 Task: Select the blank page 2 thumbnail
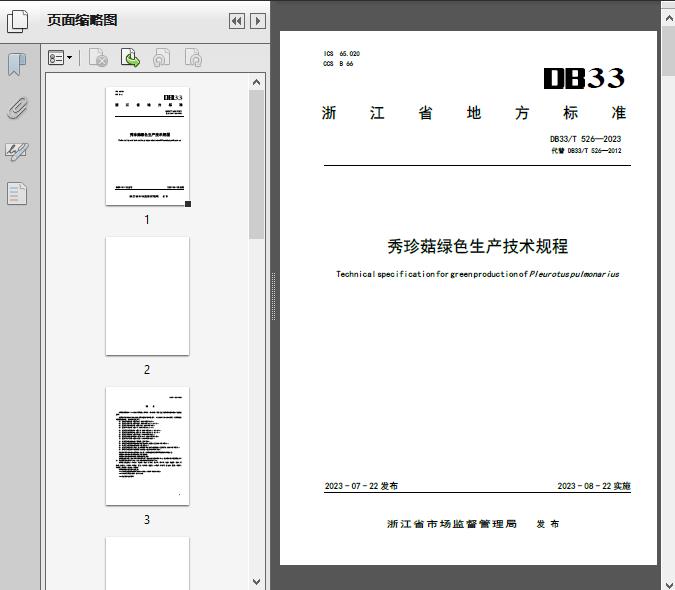147,296
